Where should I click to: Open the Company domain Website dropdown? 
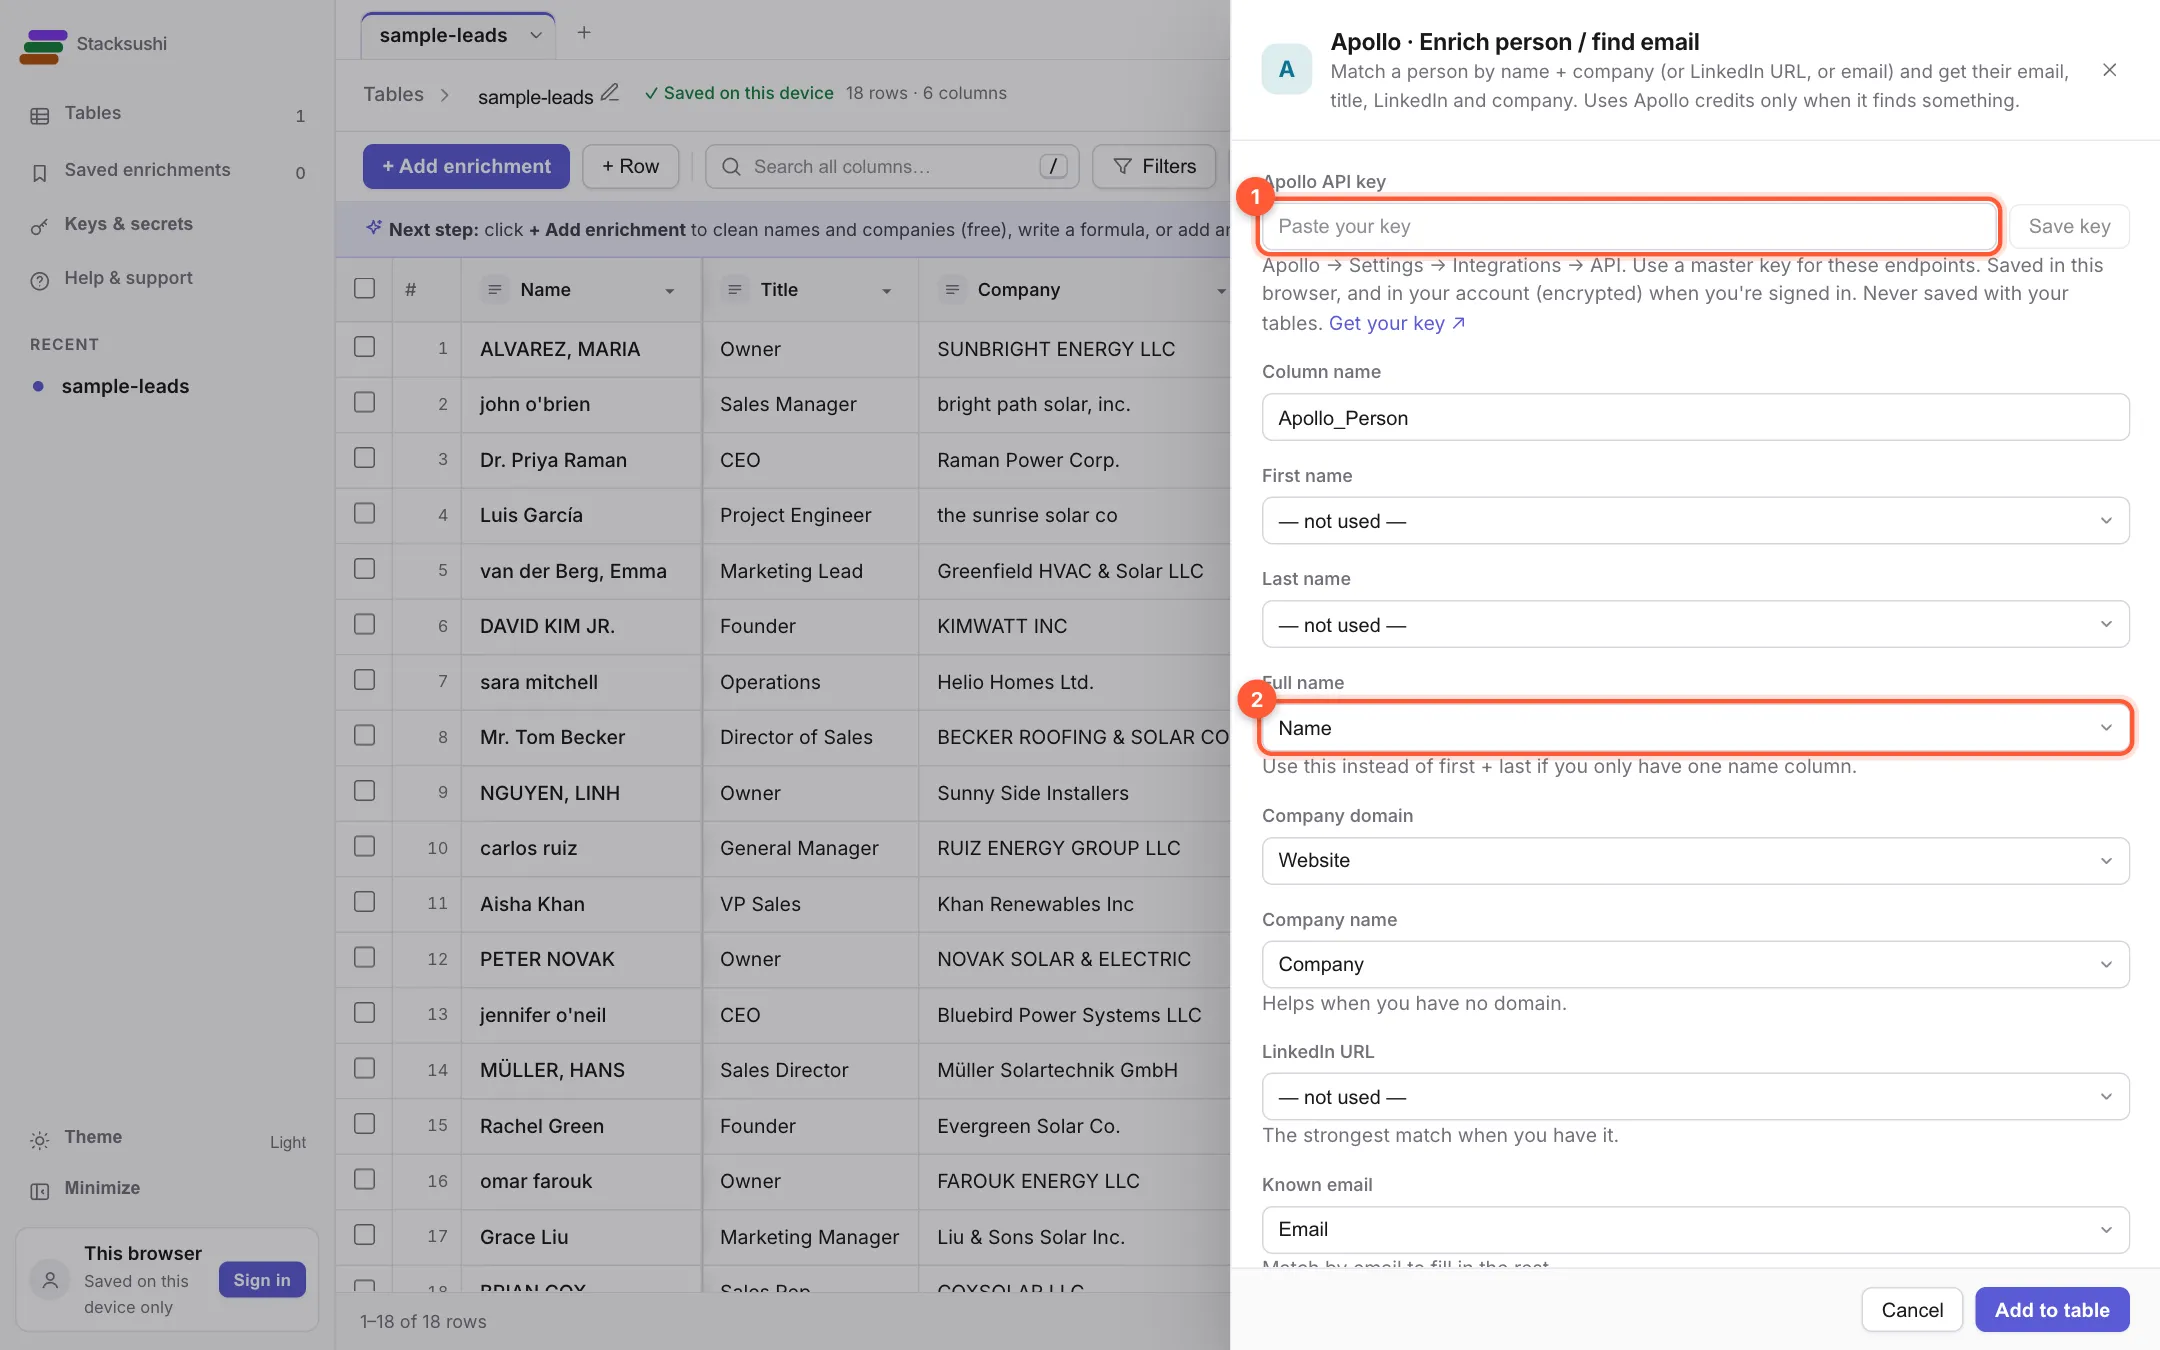[x=1695, y=861]
